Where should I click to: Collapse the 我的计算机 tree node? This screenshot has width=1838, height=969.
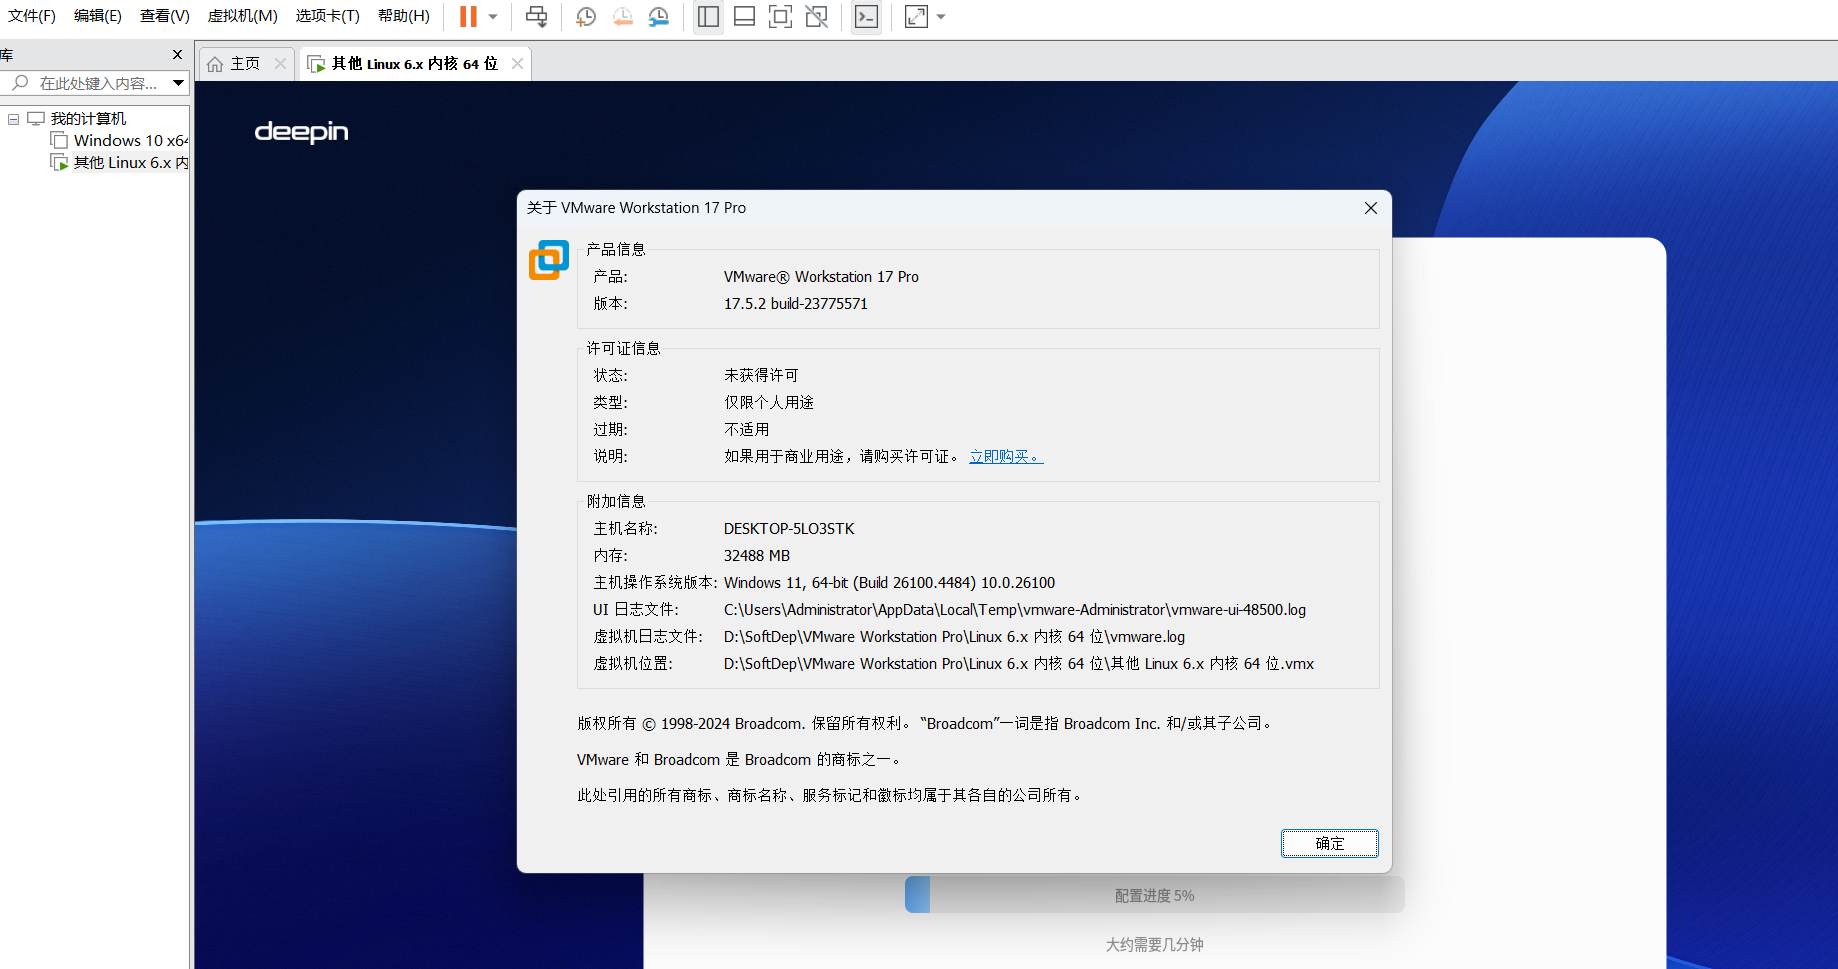14,119
